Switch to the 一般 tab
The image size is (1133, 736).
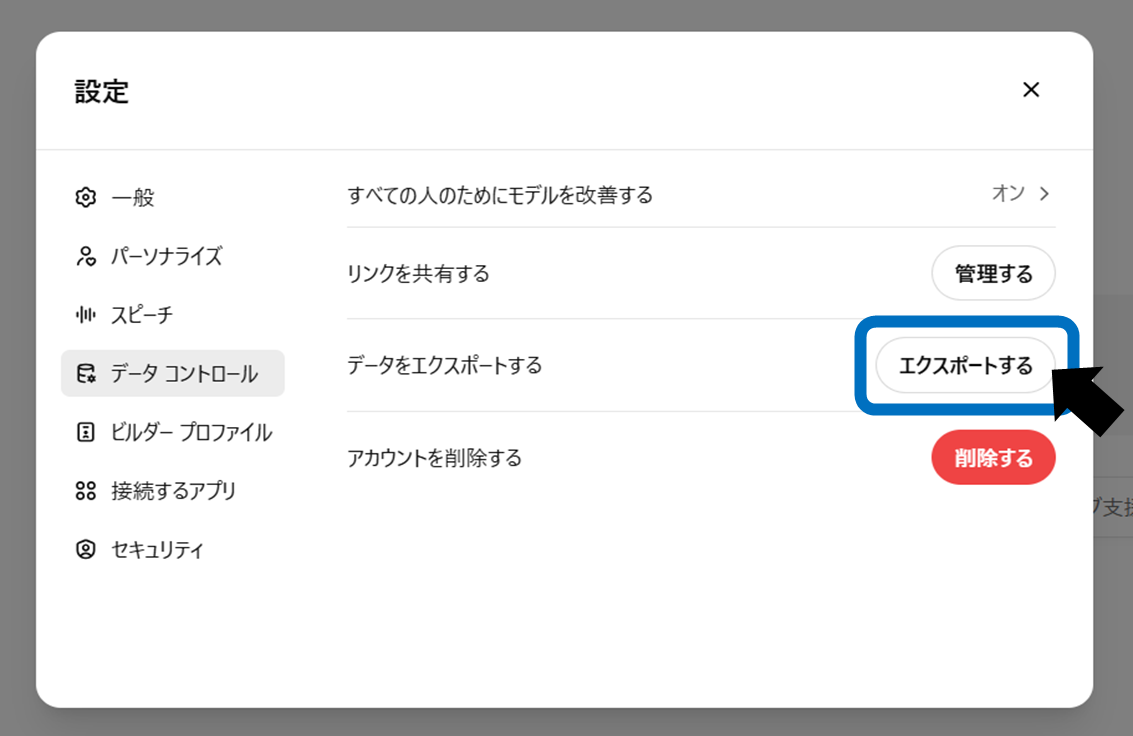(133, 197)
